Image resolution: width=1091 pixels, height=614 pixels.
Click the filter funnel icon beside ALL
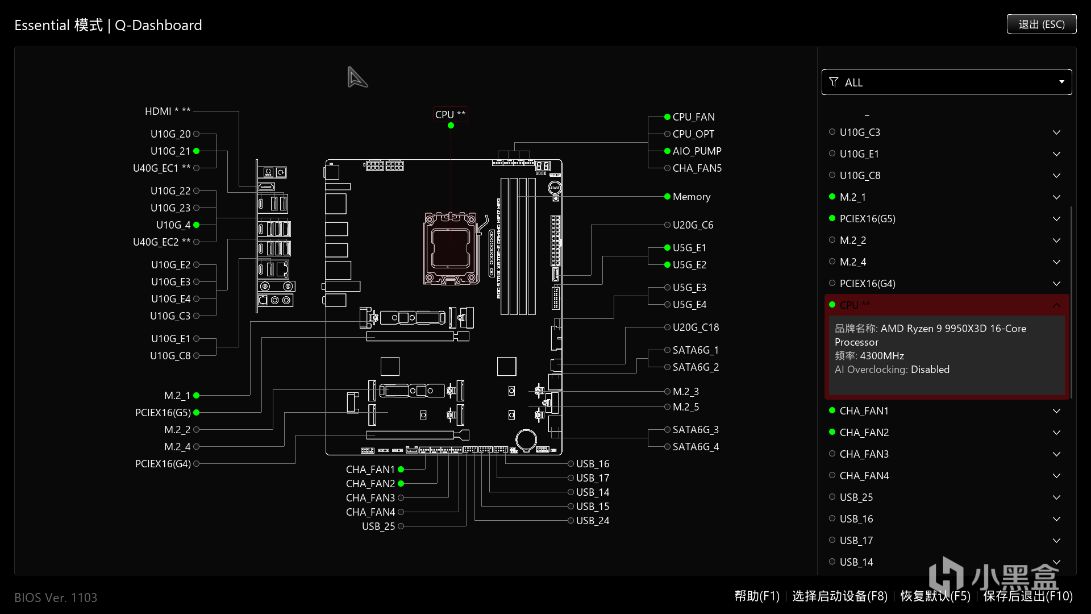pos(834,82)
